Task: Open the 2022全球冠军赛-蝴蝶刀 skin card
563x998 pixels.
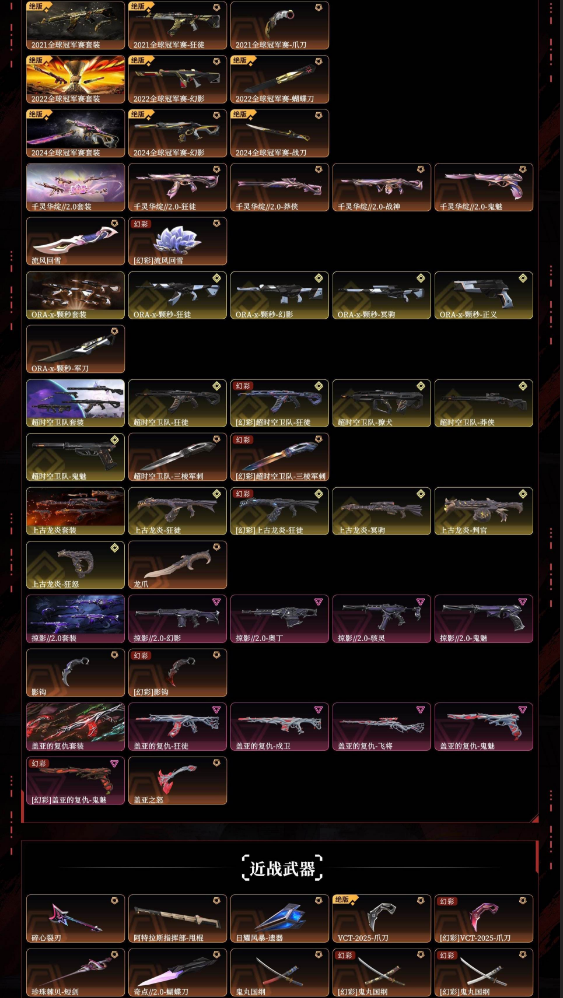Action: coord(279,80)
